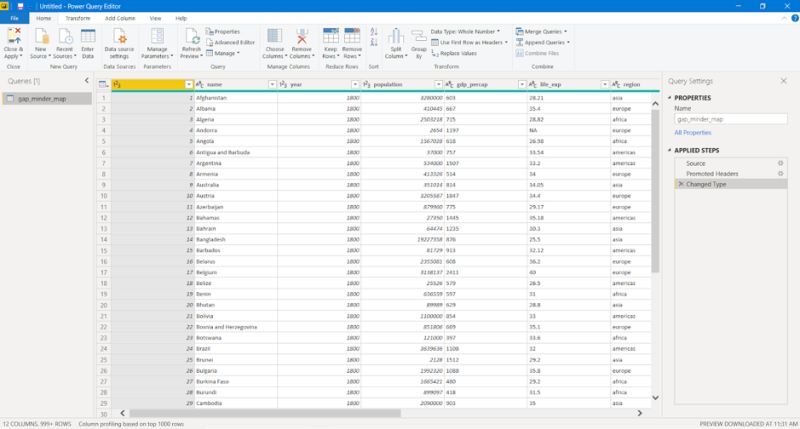Select the Bosnia and Herzegovina cell
Image resolution: width=800 pixels, height=429 pixels.
click(x=236, y=327)
